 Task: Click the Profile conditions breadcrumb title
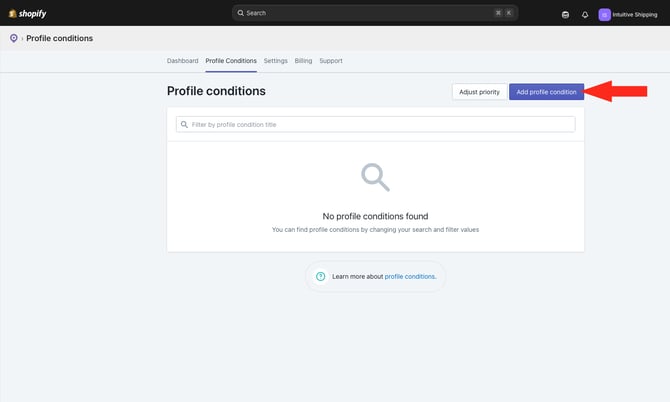(x=59, y=38)
